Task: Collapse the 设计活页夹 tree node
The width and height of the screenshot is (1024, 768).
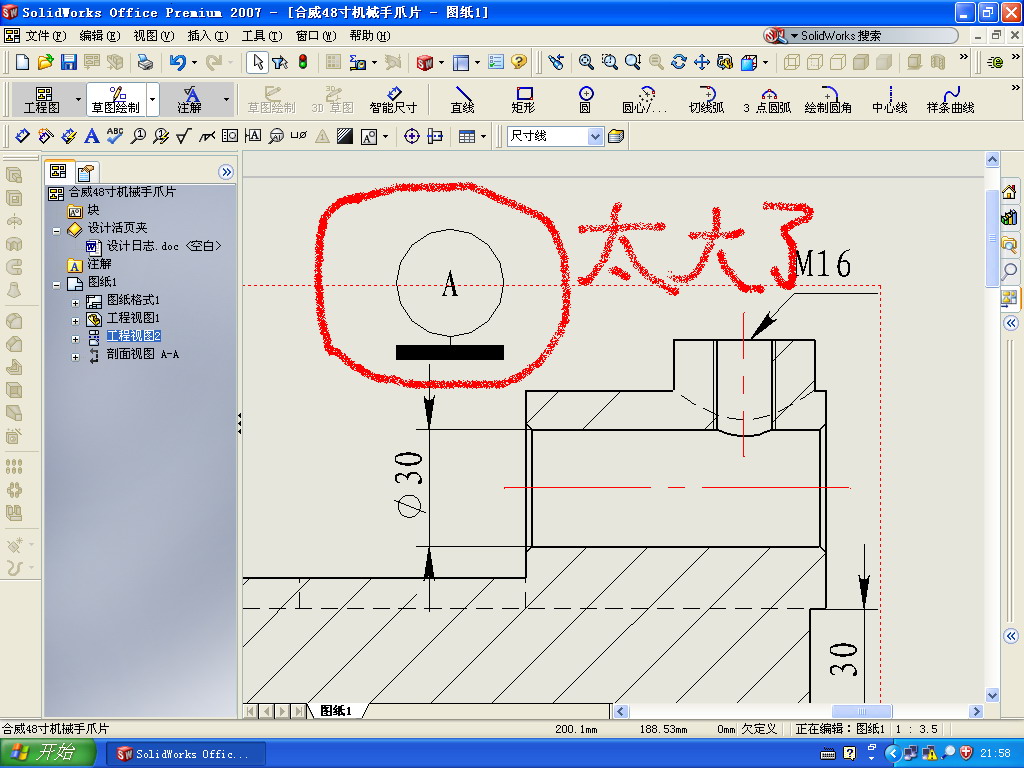Action: pyautogui.click(x=57, y=231)
